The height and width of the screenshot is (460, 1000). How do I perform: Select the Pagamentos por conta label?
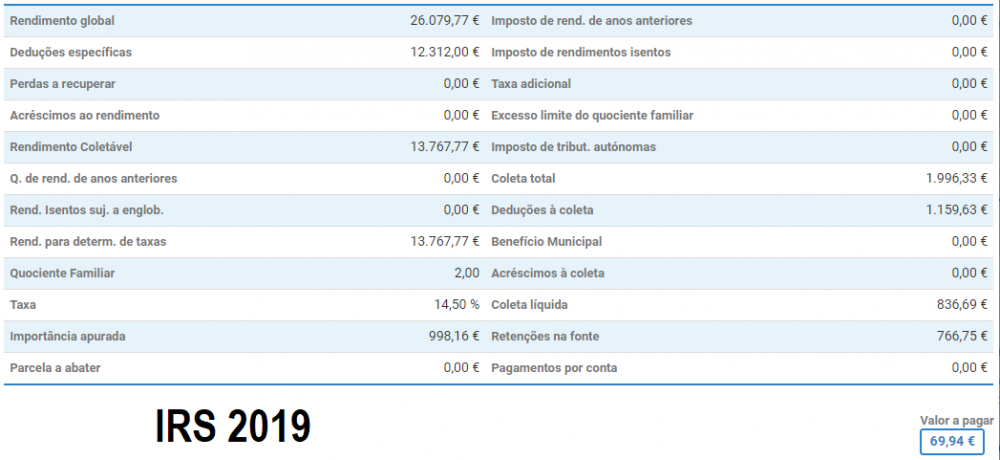coord(554,368)
